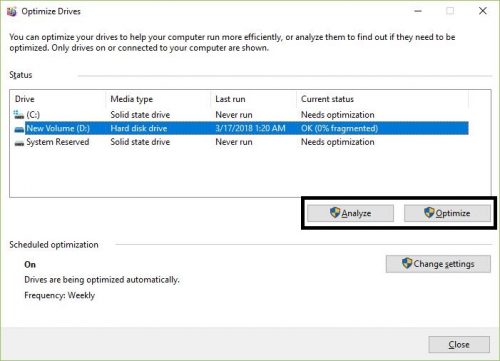Click "Solid state drive" in the (C:) row
This screenshot has height=361, width=500.
pos(140,115)
